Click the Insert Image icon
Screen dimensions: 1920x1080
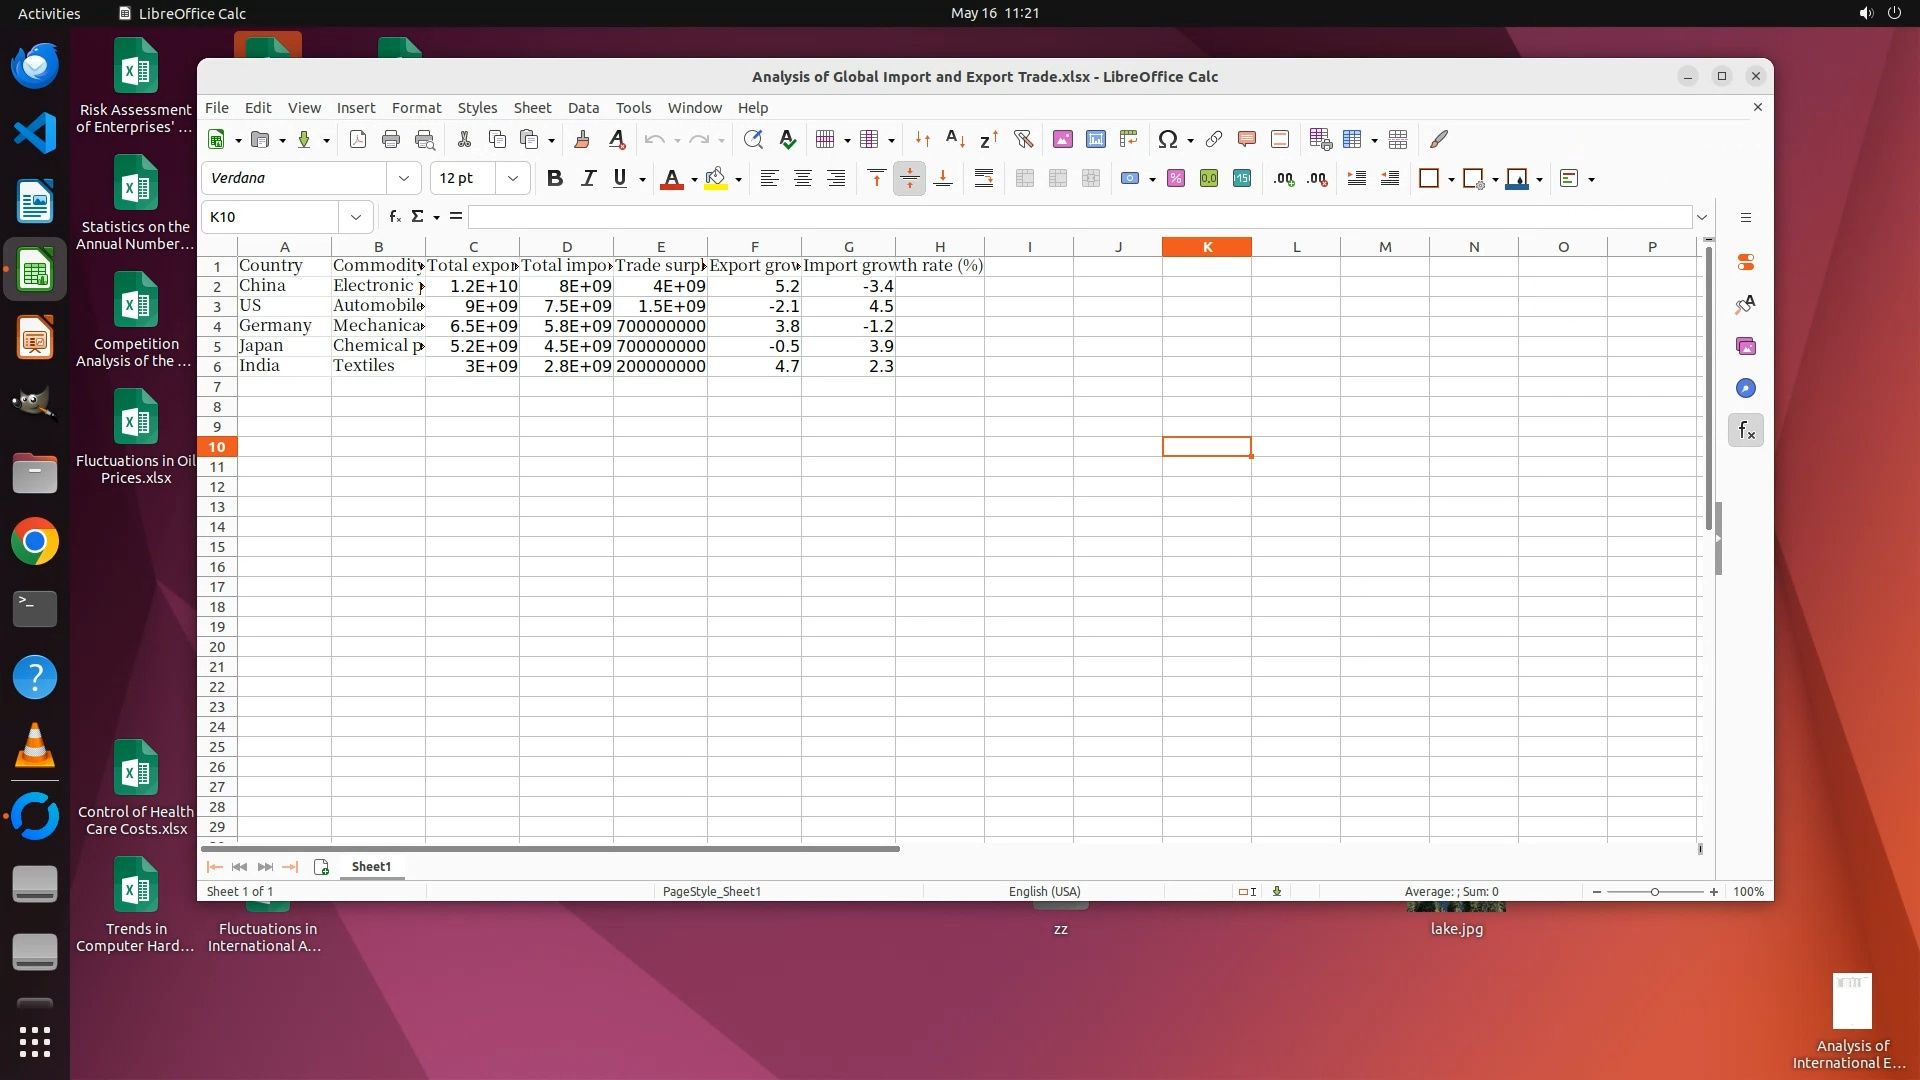point(1063,140)
